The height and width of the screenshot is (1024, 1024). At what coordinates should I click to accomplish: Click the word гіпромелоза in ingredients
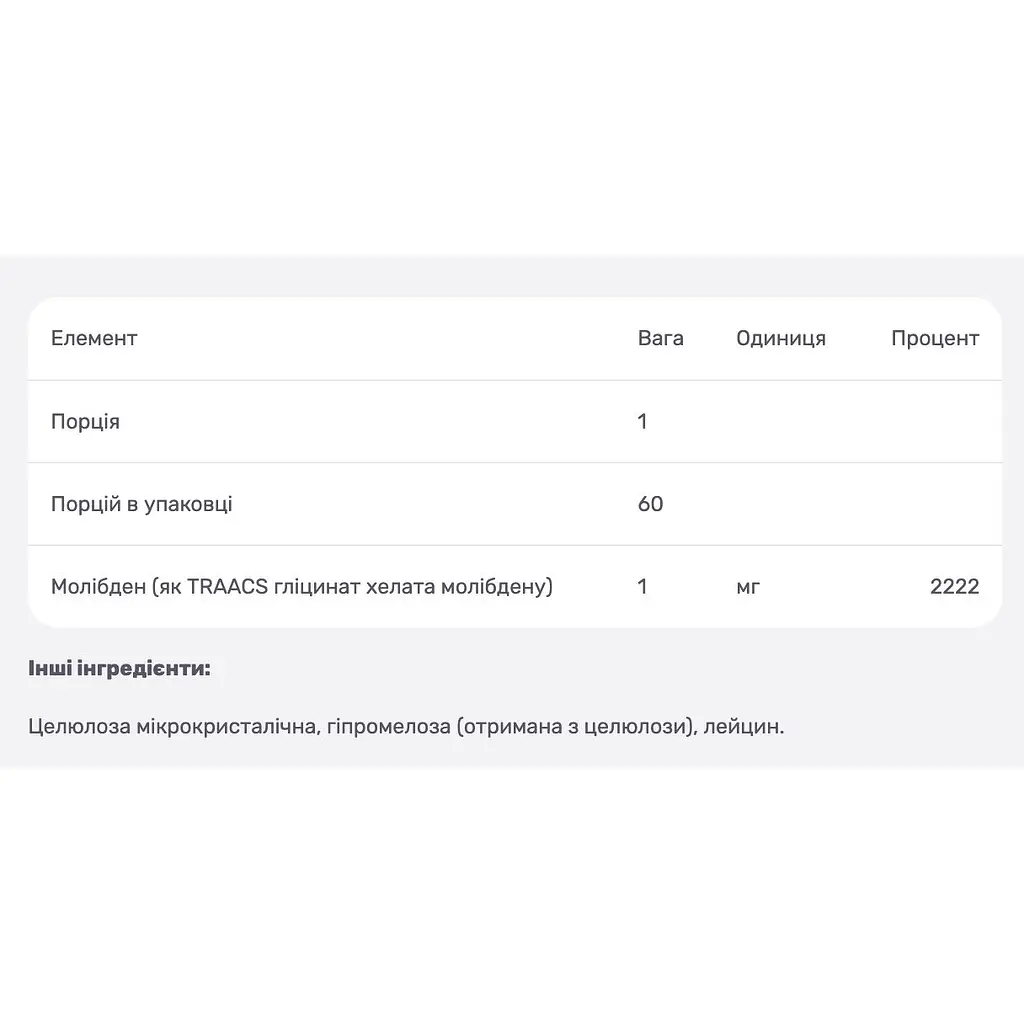tap(389, 726)
